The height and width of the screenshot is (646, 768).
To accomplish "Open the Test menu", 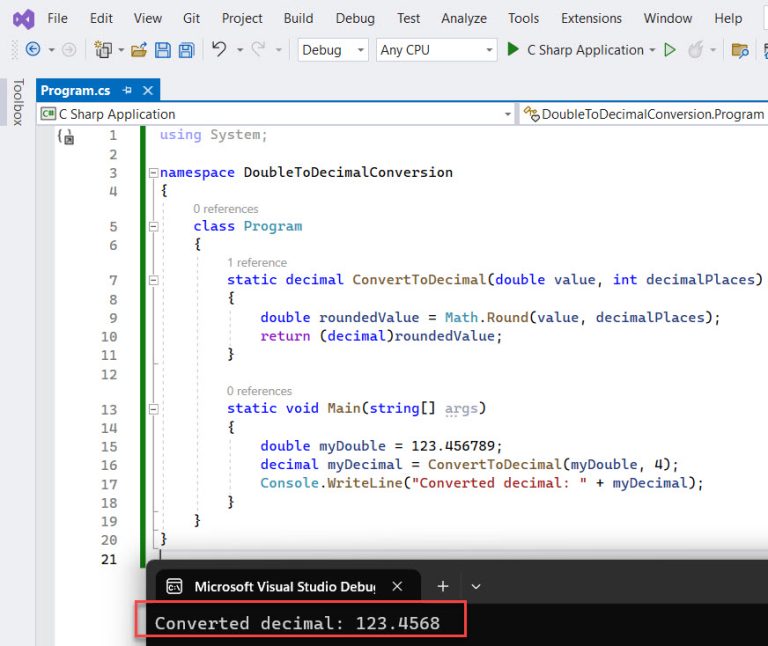I will tap(408, 19).
